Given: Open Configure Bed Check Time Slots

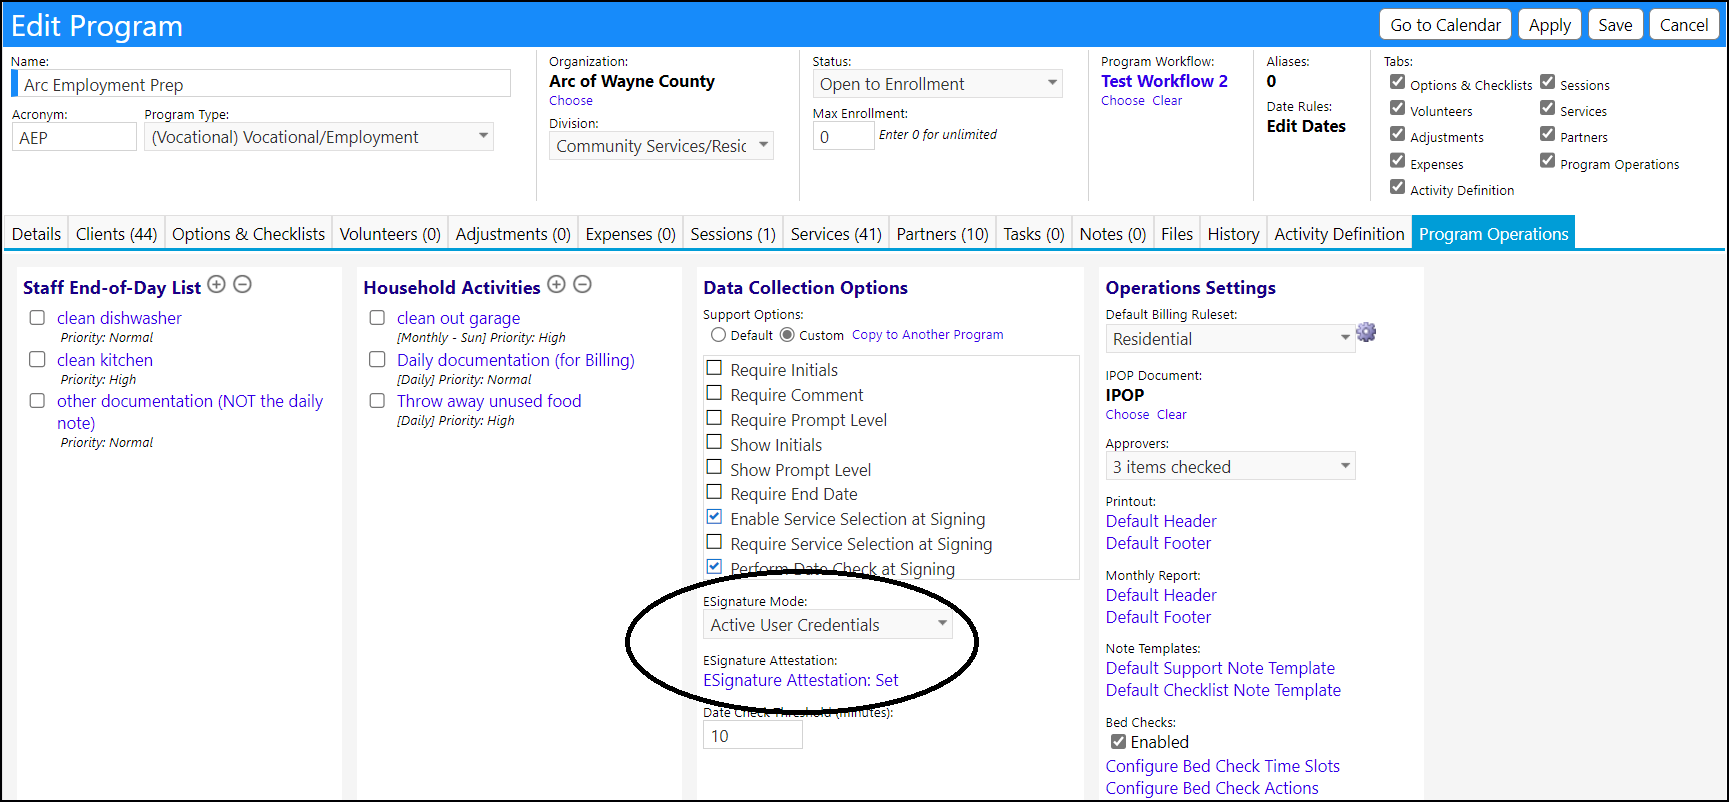Looking at the screenshot, I should 1222,766.
